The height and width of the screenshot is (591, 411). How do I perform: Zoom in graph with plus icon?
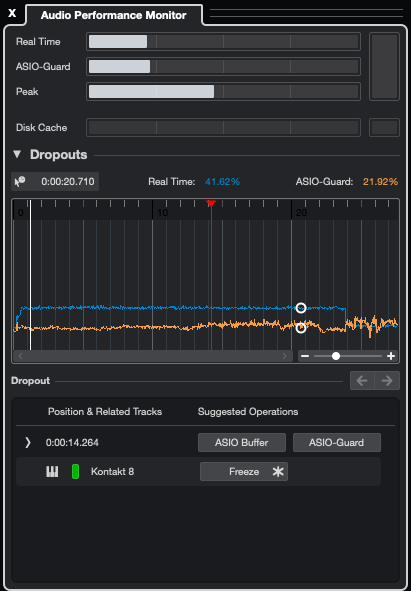391,356
